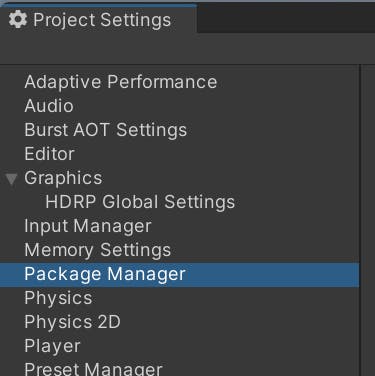Open the Editor settings category
Image resolution: width=375 pixels, height=376 pixels.
(49, 154)
